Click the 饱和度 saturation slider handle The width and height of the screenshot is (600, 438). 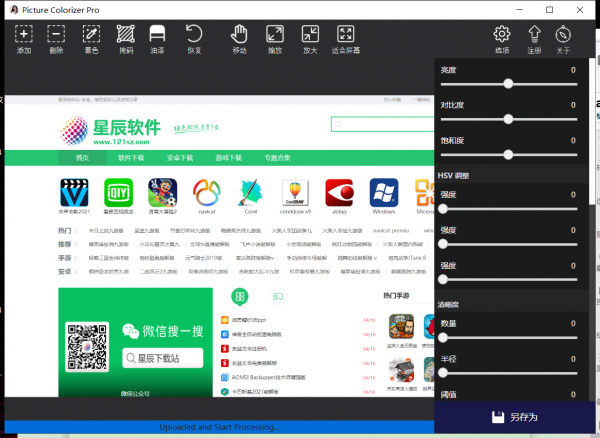tap(508, 155)
